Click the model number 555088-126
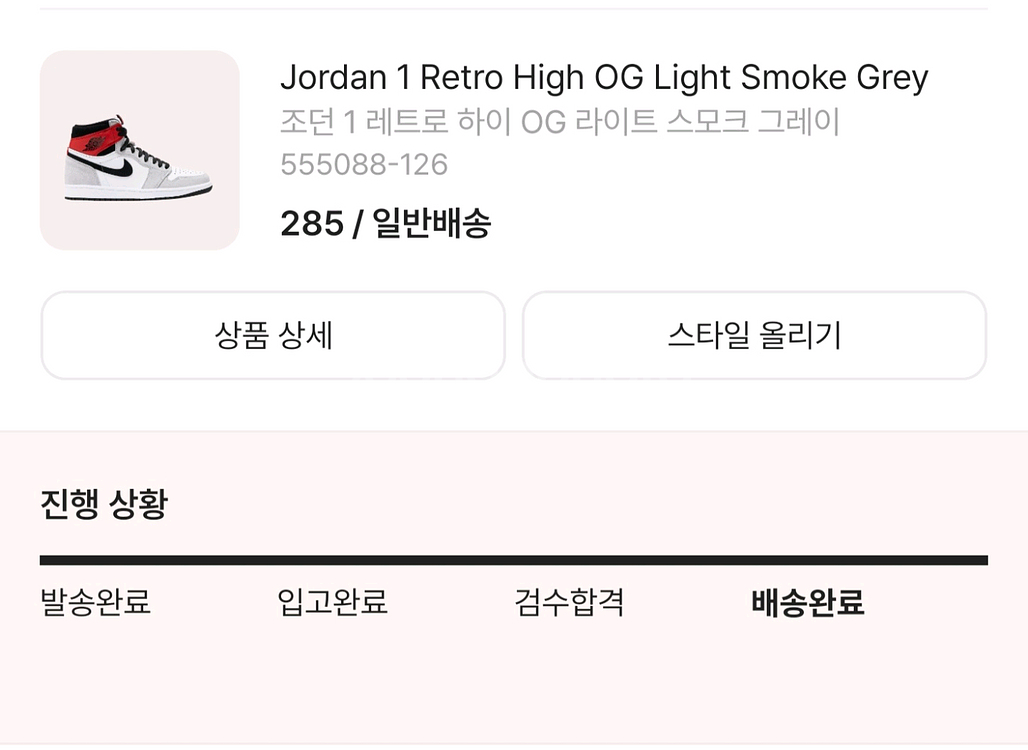Image resolution: width=1028 pixels, height=750 pixels. coord(363,164)
